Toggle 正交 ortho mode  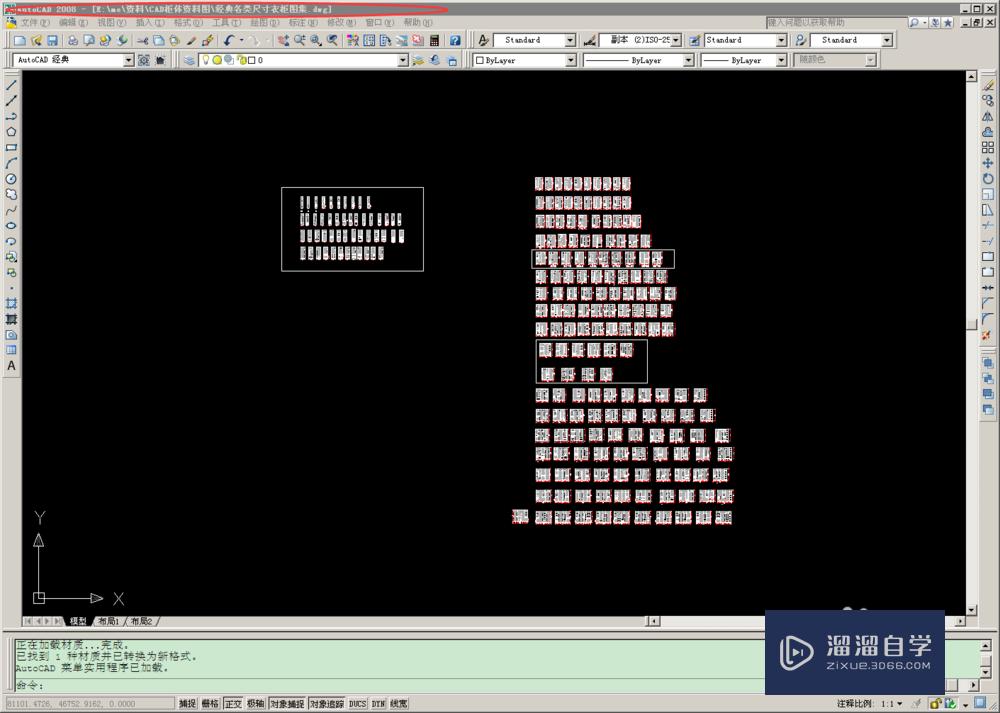coord(233,703)
